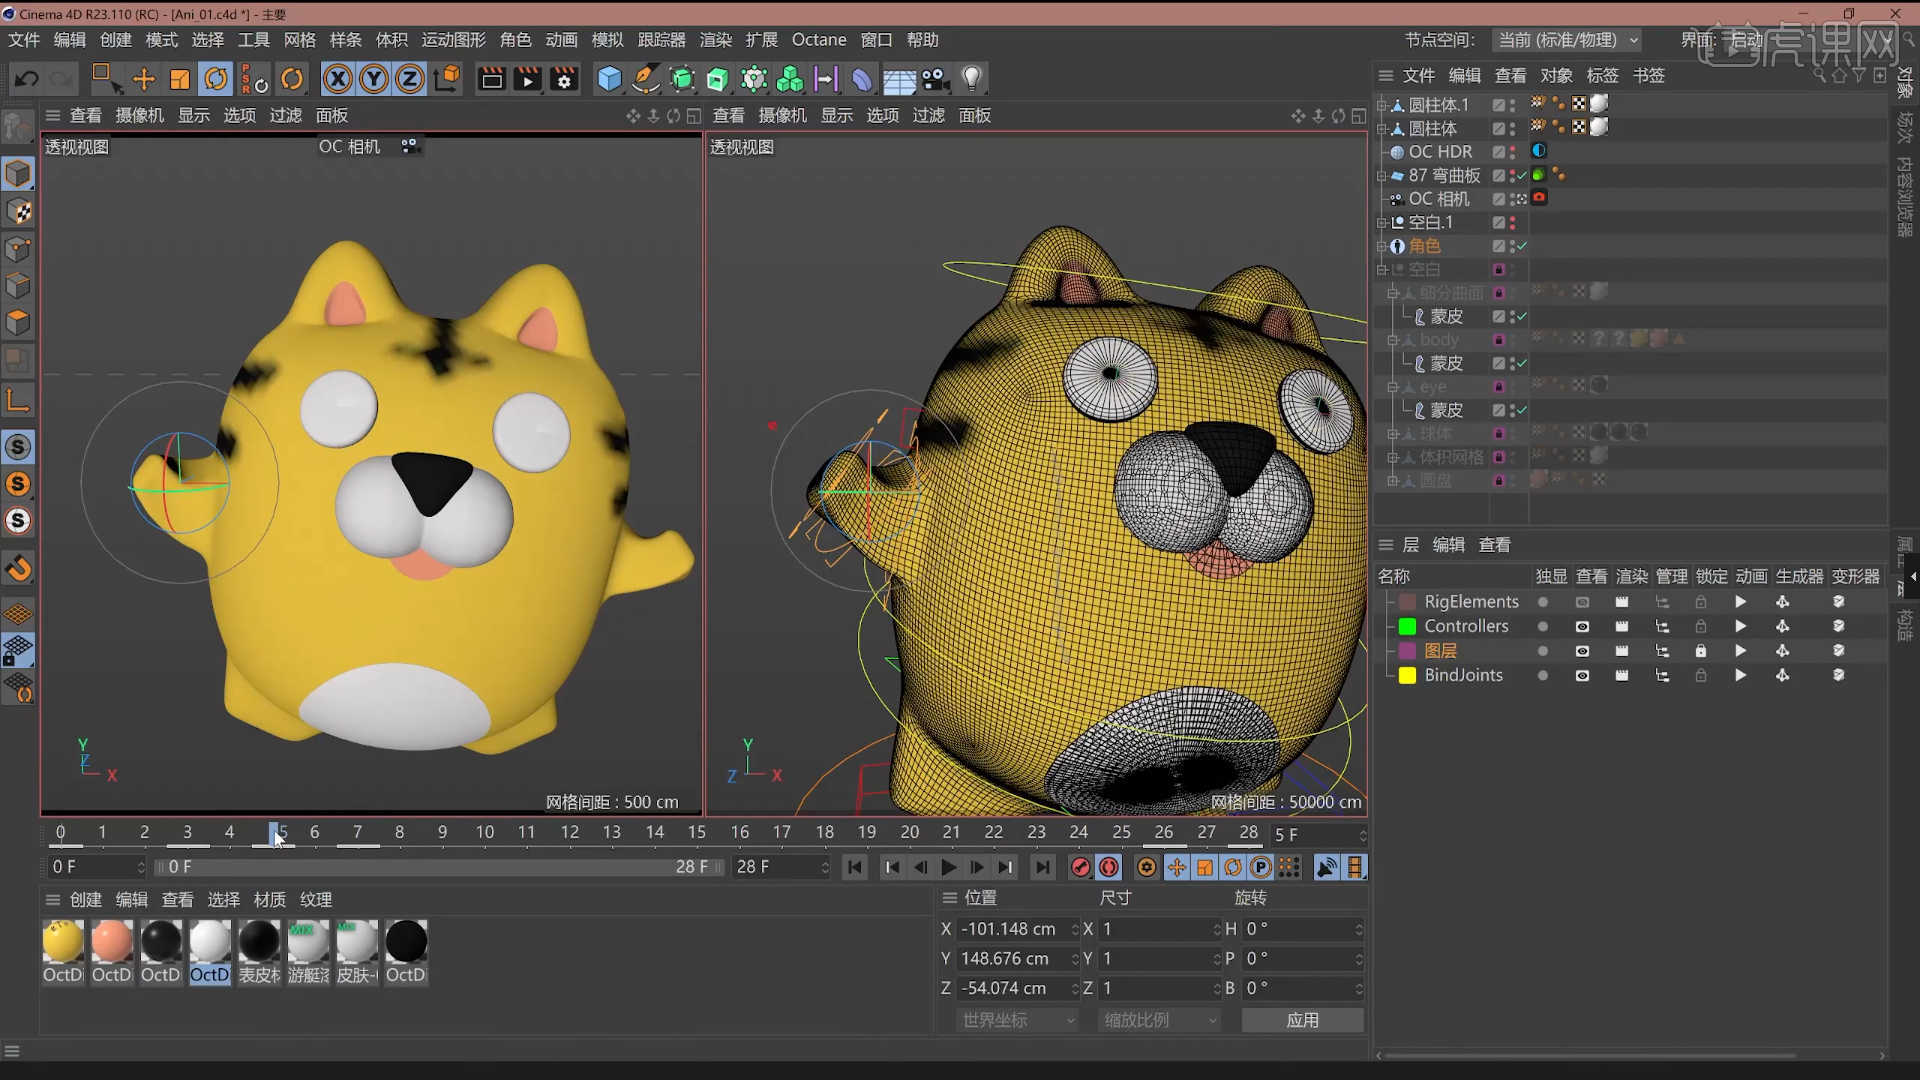Render the active view icon
This screenshot has height=1080, width=1920.
(x=491, y=79)
